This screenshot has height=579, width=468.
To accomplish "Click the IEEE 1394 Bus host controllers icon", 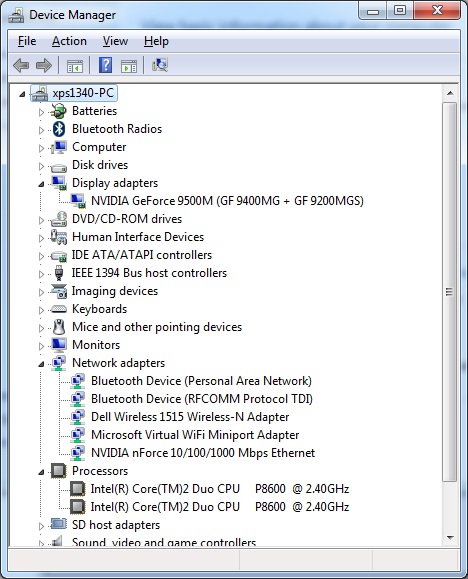I will 59,273.
